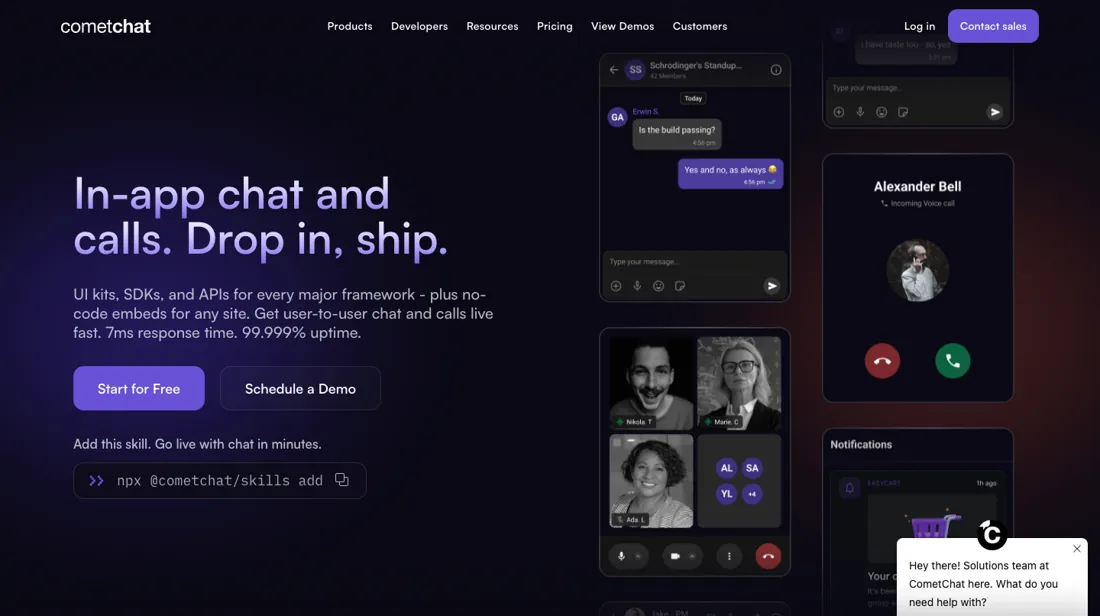Screen dimensions: 1100x616
Task: Turn off camera in video call controls
Action: pos(675,556)
